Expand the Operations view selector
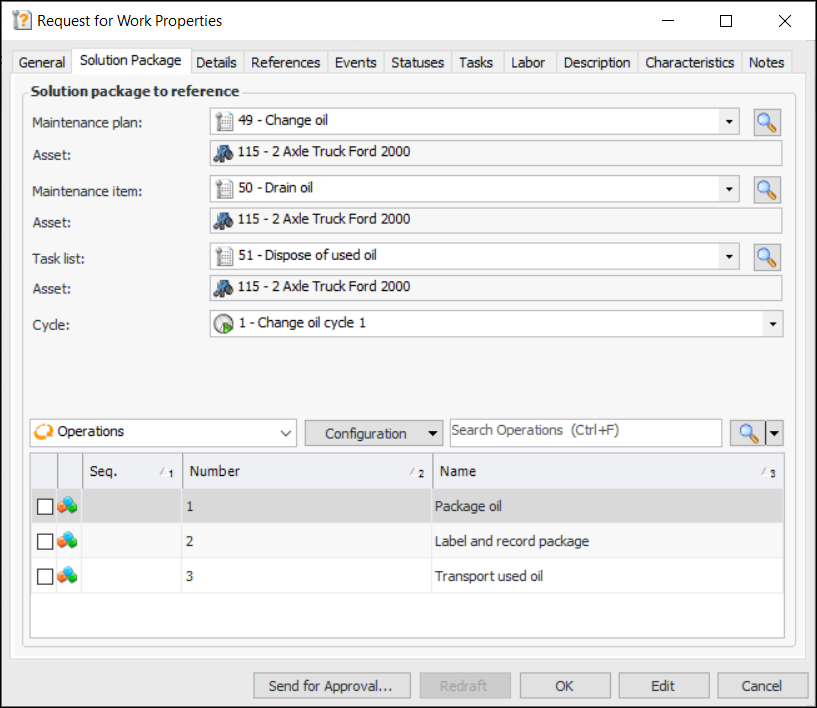 tap(286, 433)
